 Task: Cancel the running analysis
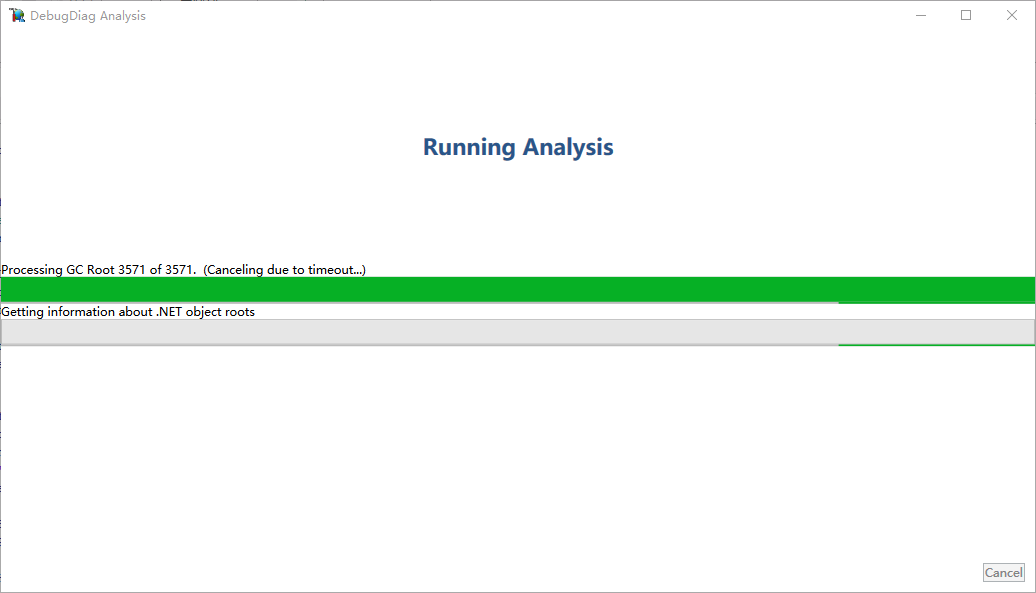[x=1003, y=573]
